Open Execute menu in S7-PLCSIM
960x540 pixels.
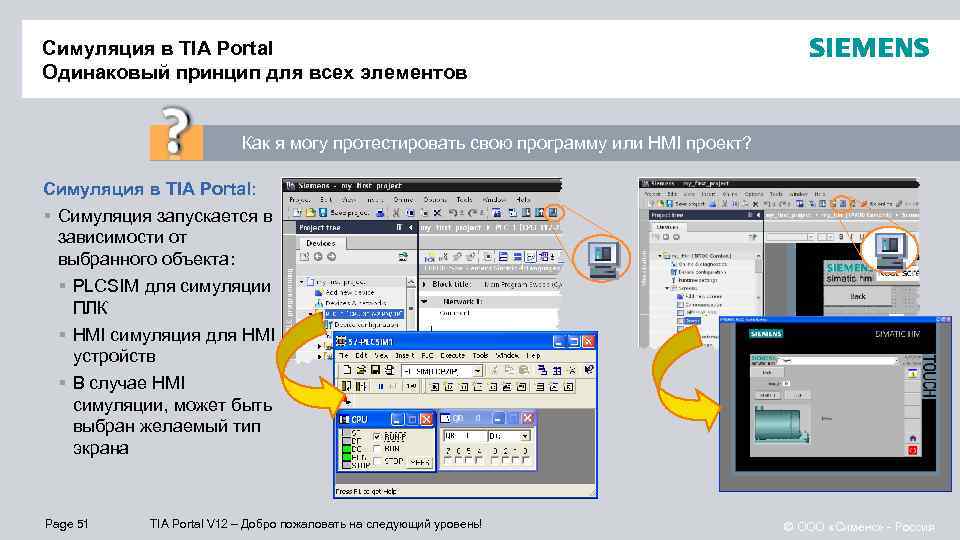452,355
